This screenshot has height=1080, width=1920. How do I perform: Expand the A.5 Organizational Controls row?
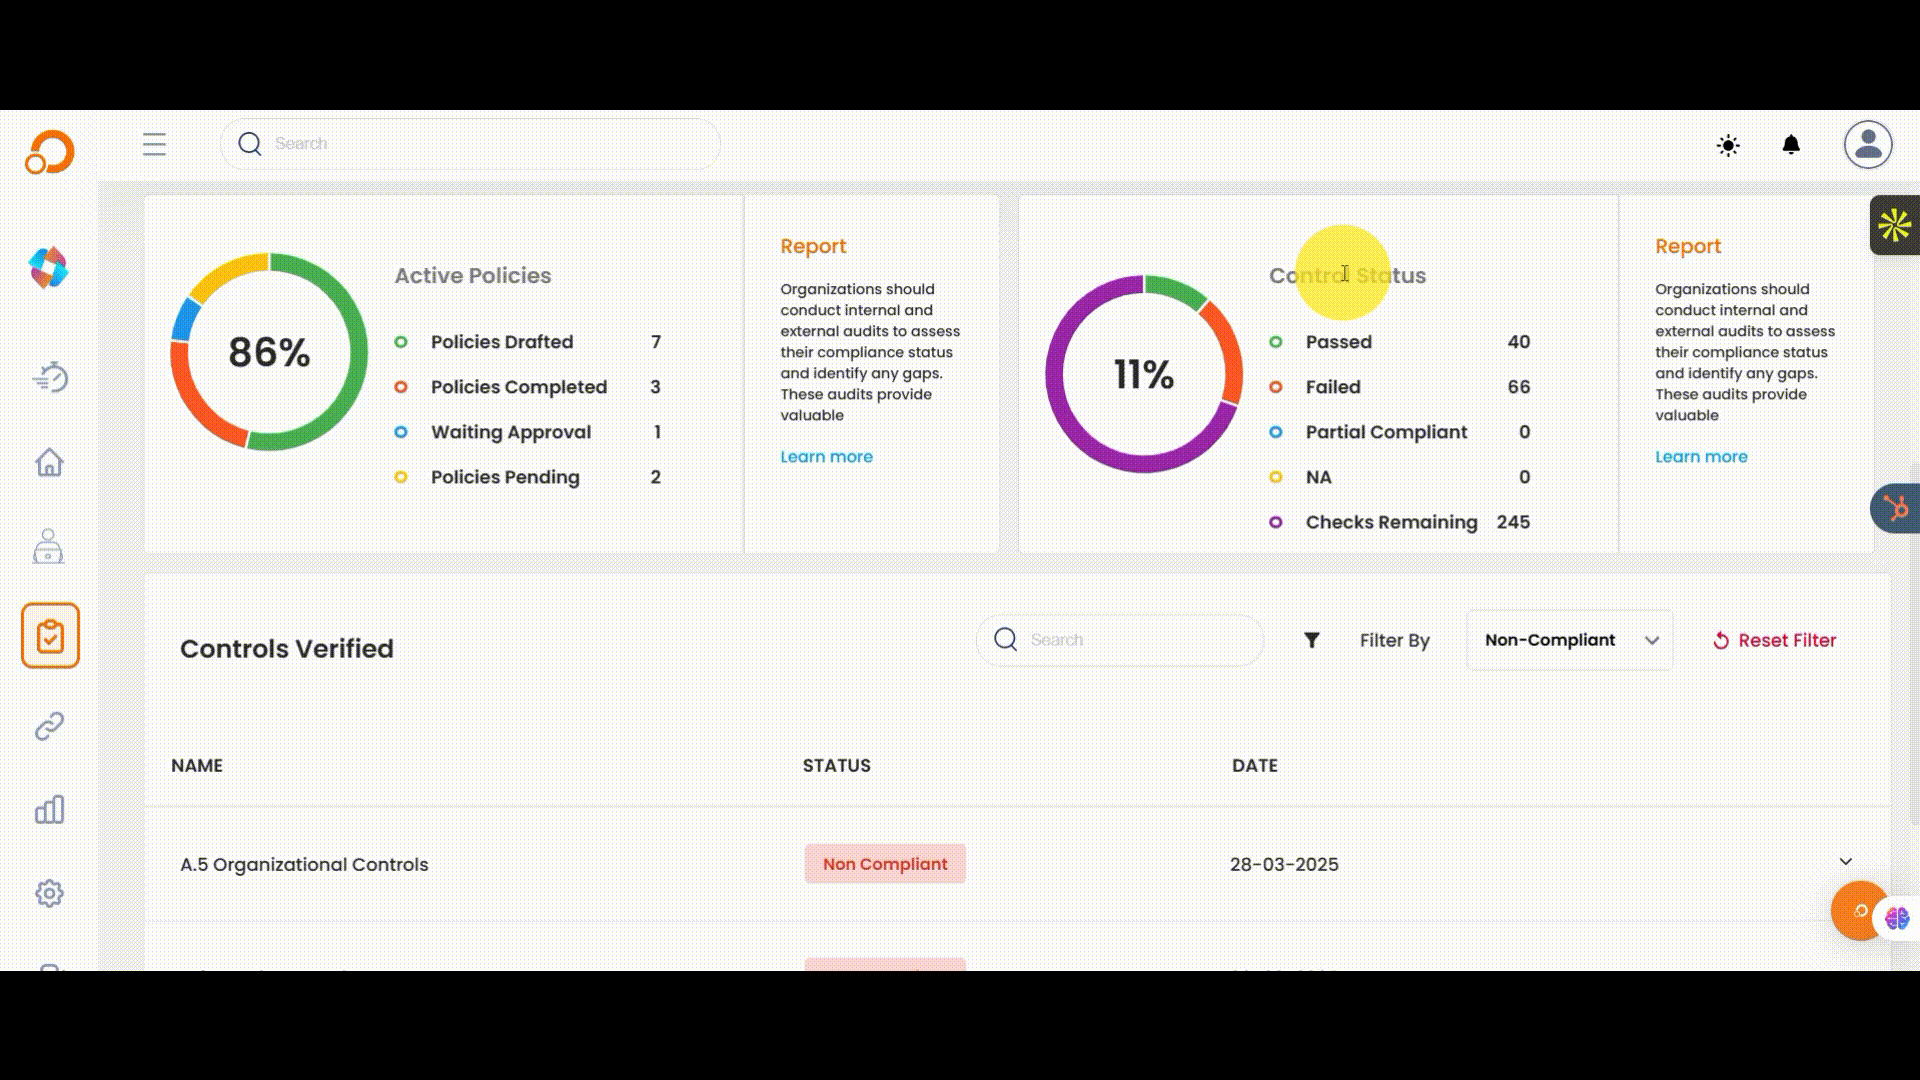1845,862
